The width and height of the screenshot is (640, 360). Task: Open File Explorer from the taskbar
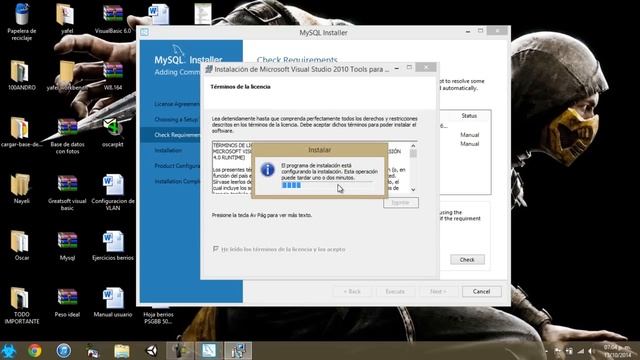coord(122,351)
